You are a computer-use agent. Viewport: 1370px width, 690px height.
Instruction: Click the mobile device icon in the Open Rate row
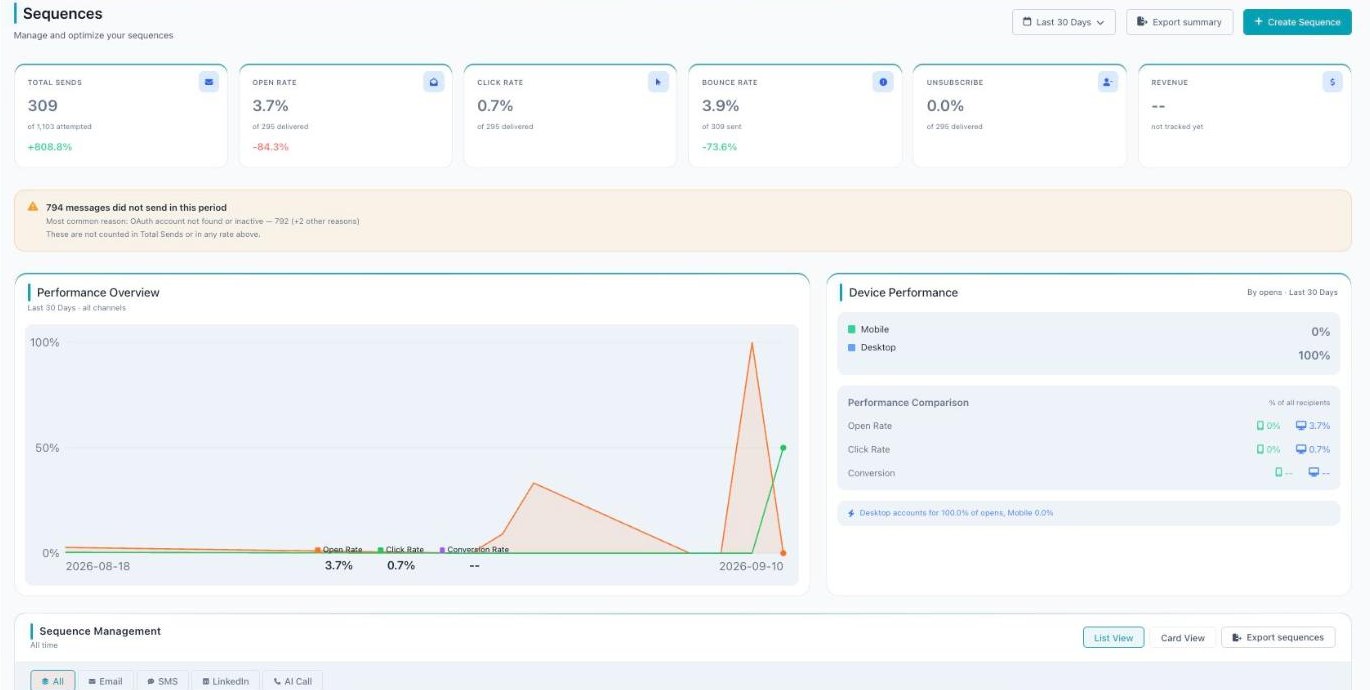pyautogui.click(x=1260, y=426)
